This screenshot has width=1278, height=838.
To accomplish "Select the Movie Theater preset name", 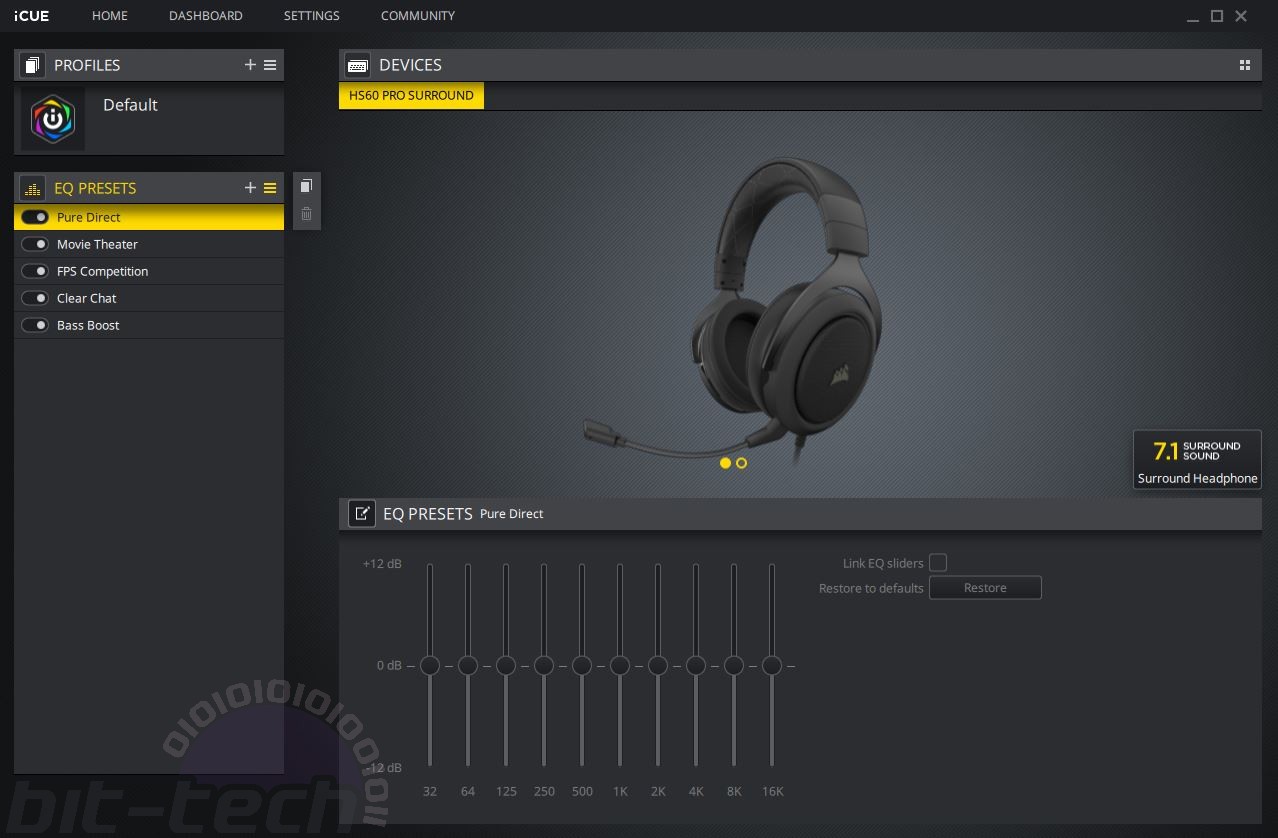I will tap(97, 244).
